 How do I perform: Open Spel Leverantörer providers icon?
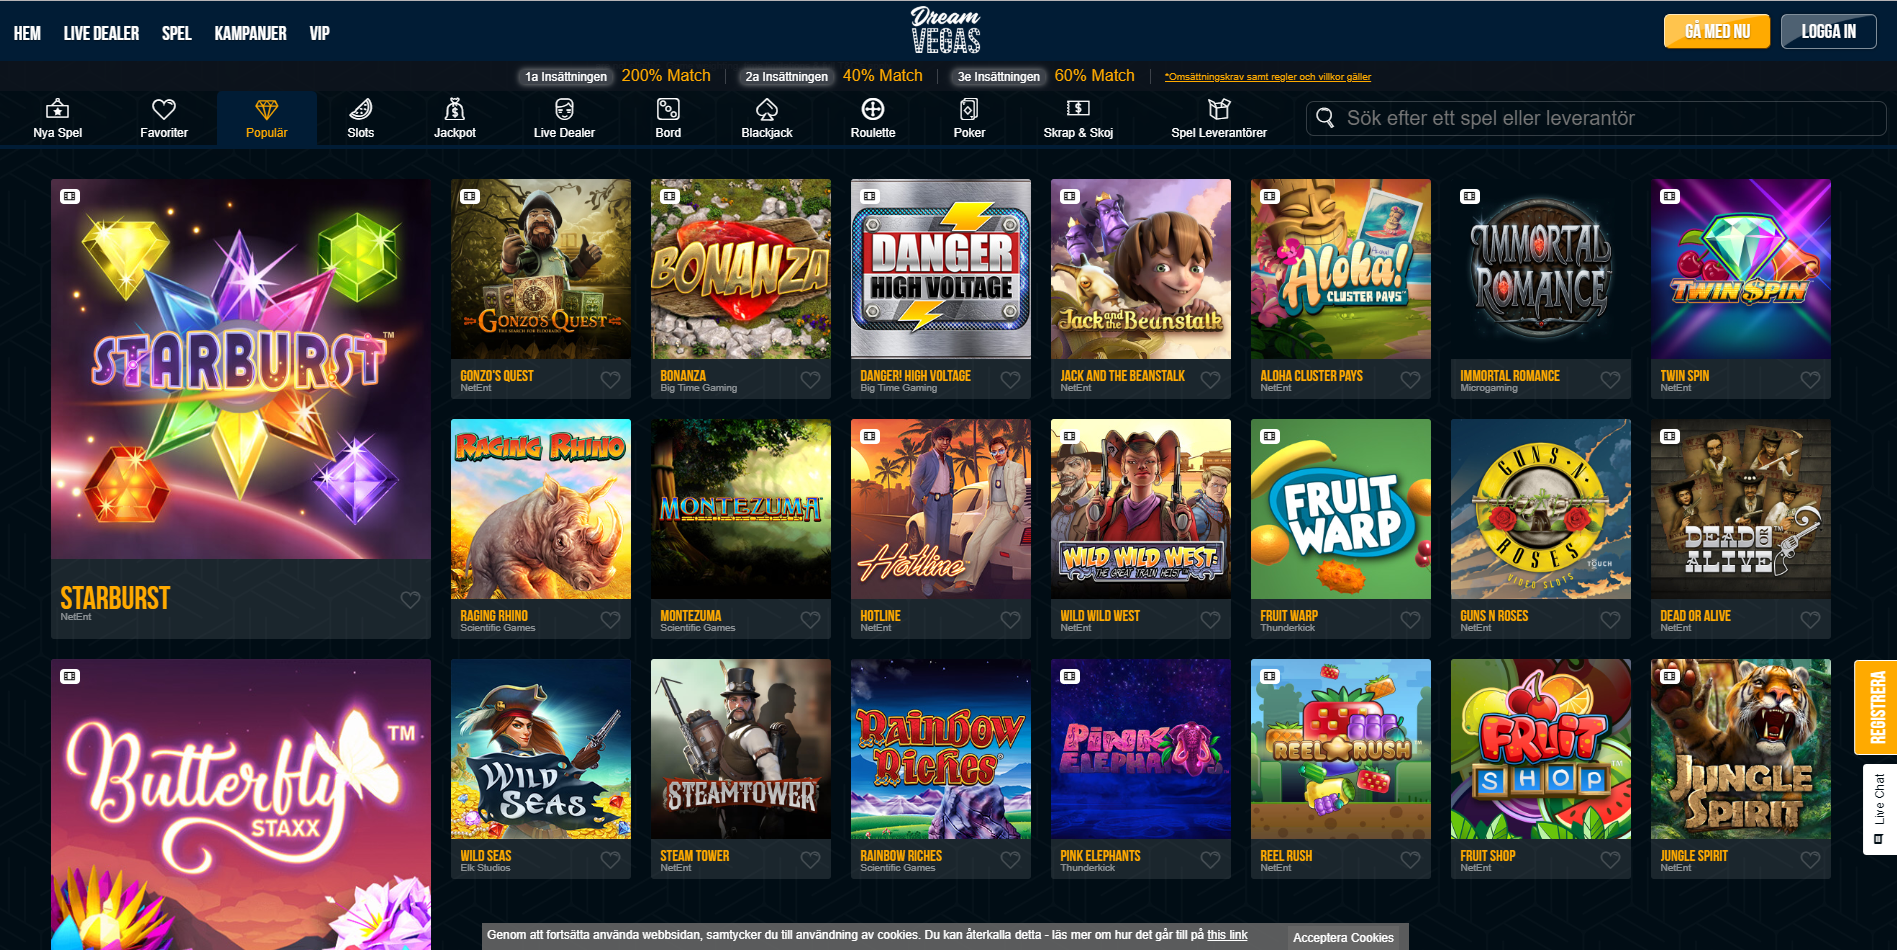[1219, 109]
